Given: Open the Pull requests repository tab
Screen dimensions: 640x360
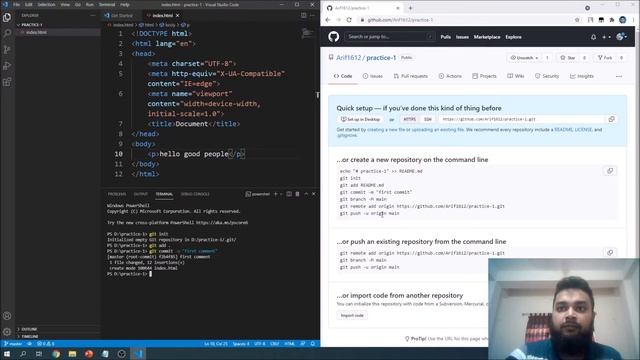Looking at the screenshot, I should (x=411, y=76).
